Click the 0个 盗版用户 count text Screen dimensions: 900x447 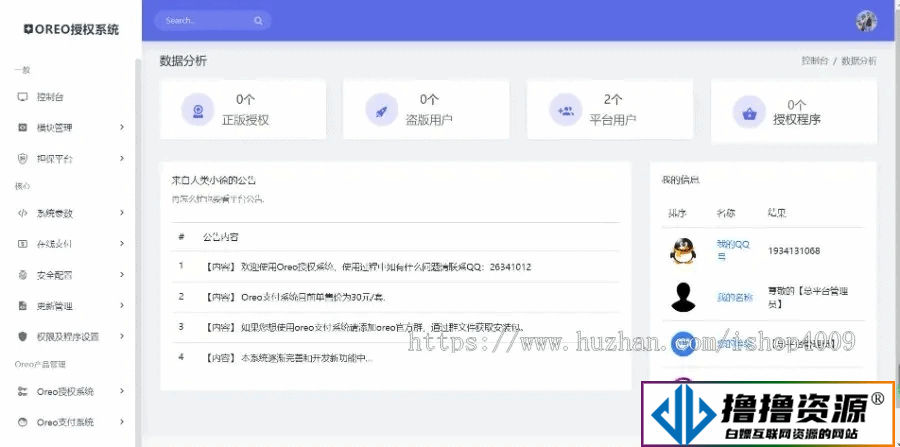pyautogui.click(x=429, y=100)
